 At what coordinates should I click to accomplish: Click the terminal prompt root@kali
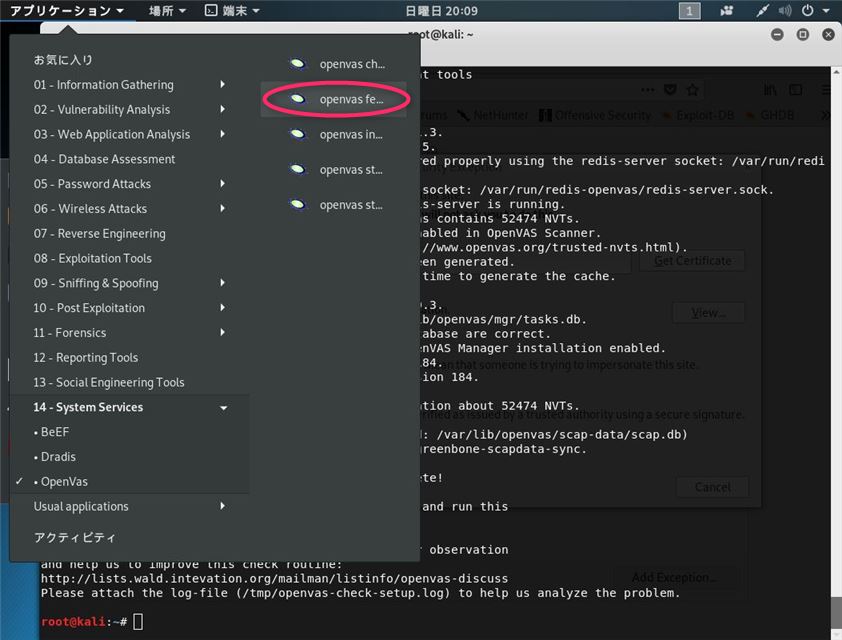click(73, 622)
